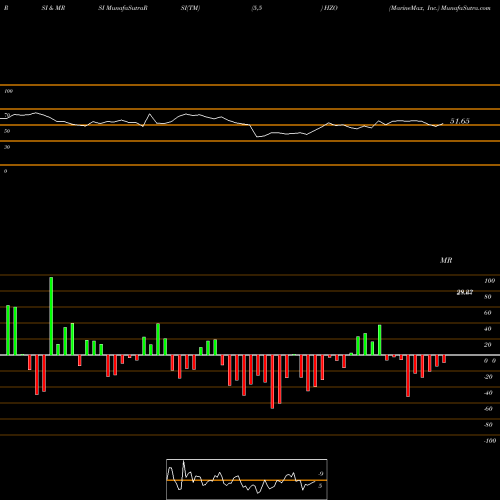Click the RSI value label 51.65
The height and width of the screenshot is (500, 500).
pos(460,121)
